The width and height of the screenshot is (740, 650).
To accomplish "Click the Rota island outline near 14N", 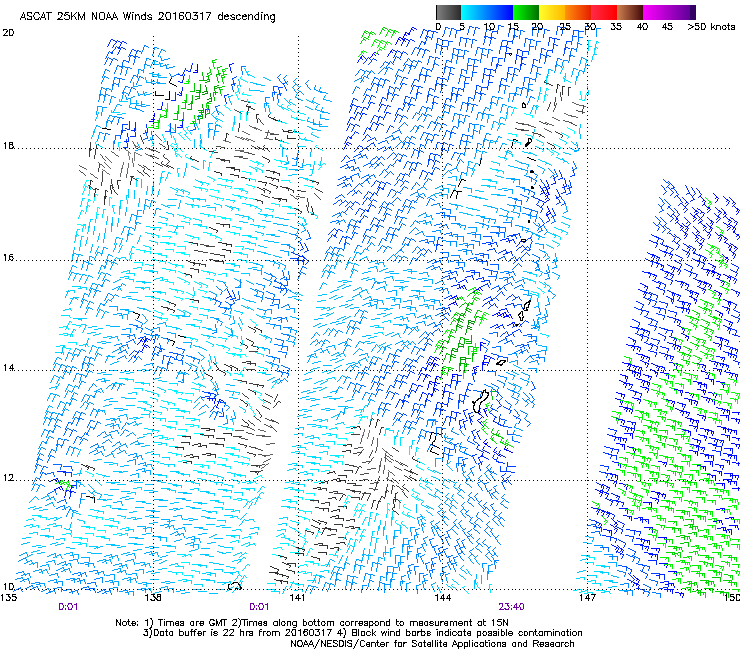I will point(501,363).
